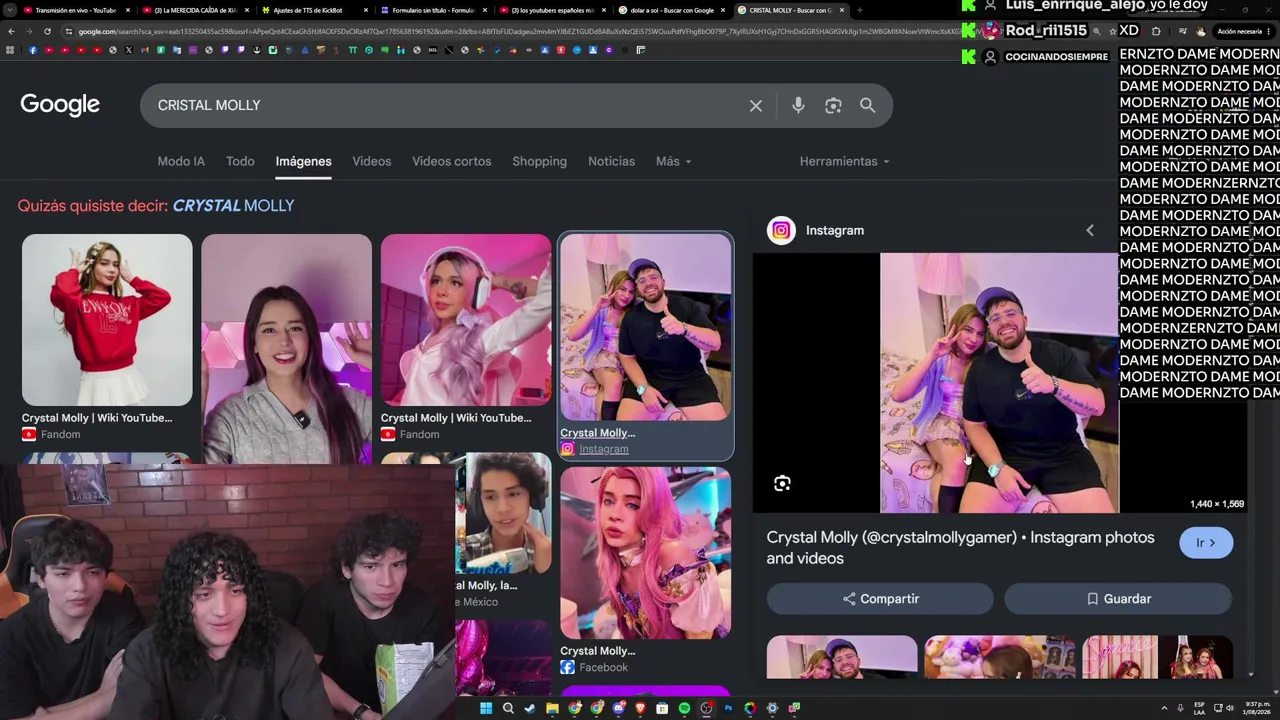Open Spotify from the taskbar
Viewport: 1280px width, 720px height.
684,708
